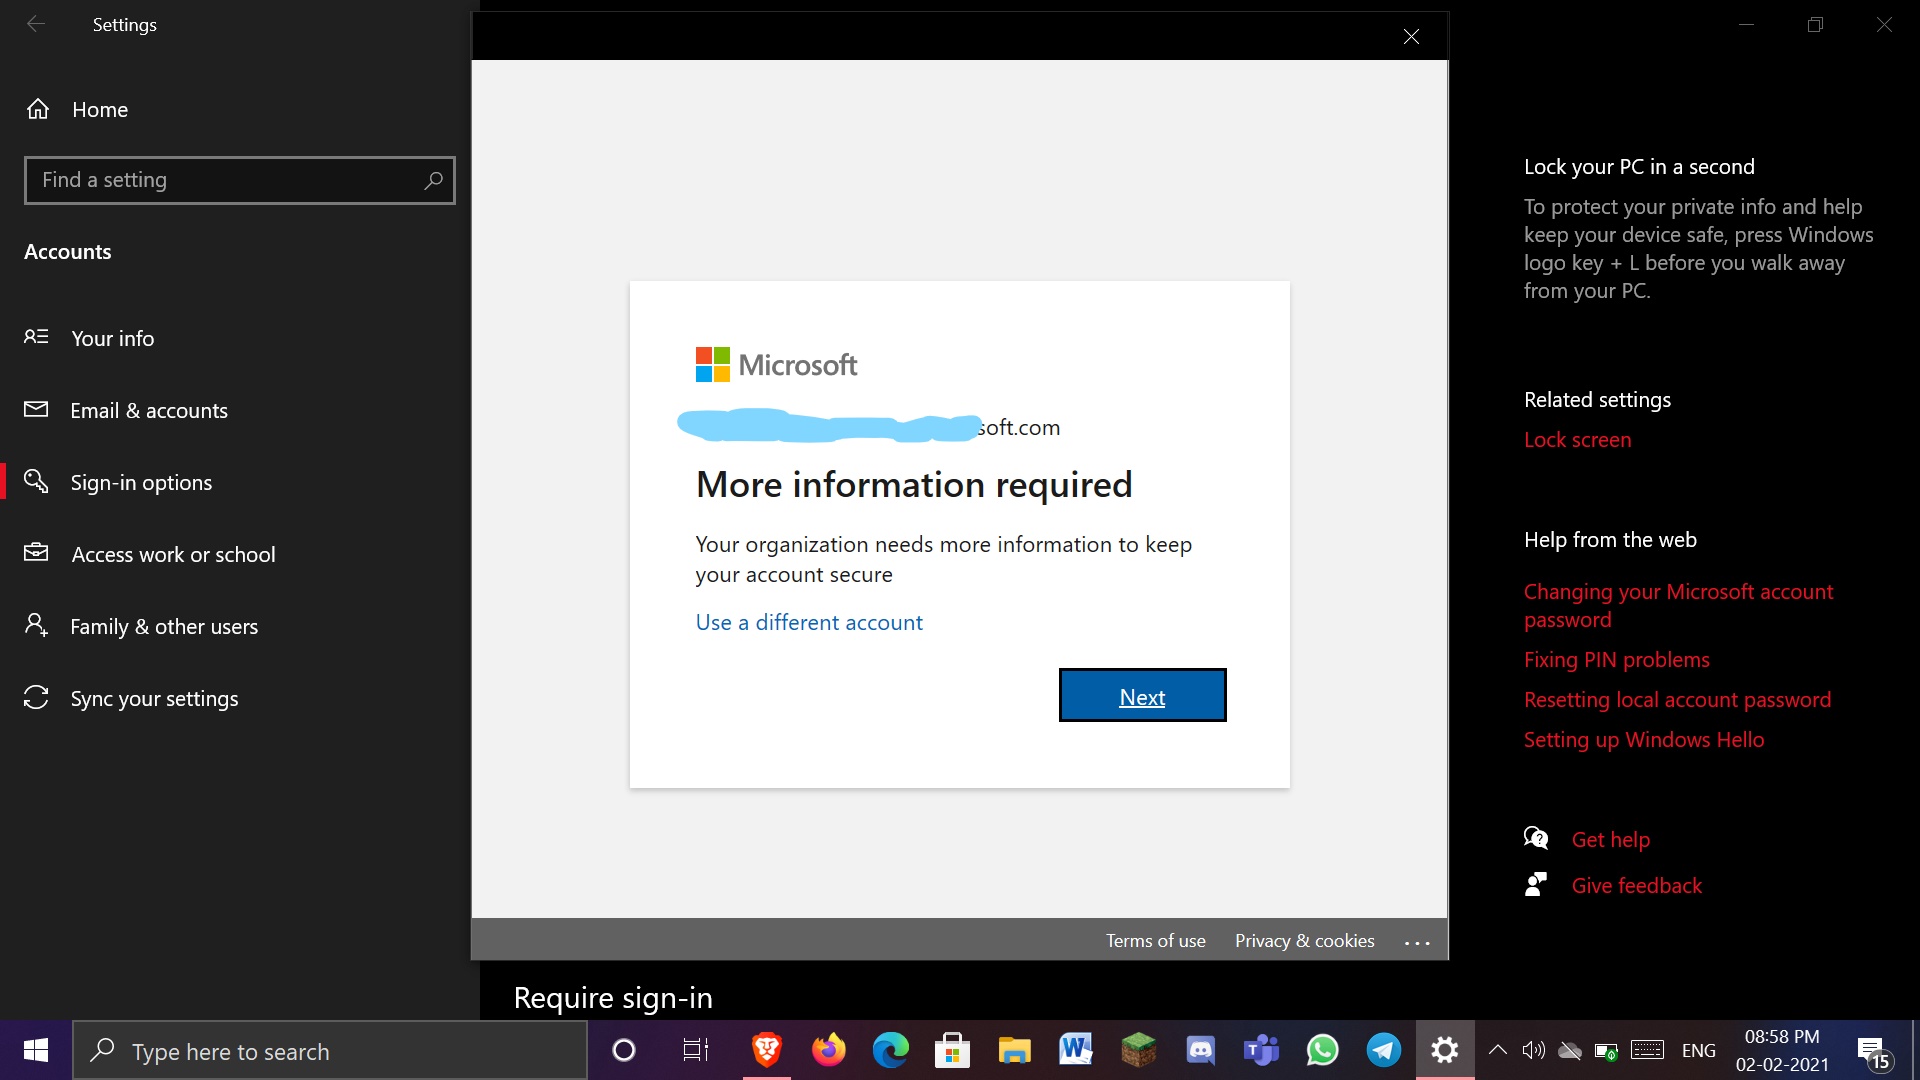The height and width of the screenshot is (1080, 1920).
Task: Open Cortana from taskbar
Action: pos(624,1050)
